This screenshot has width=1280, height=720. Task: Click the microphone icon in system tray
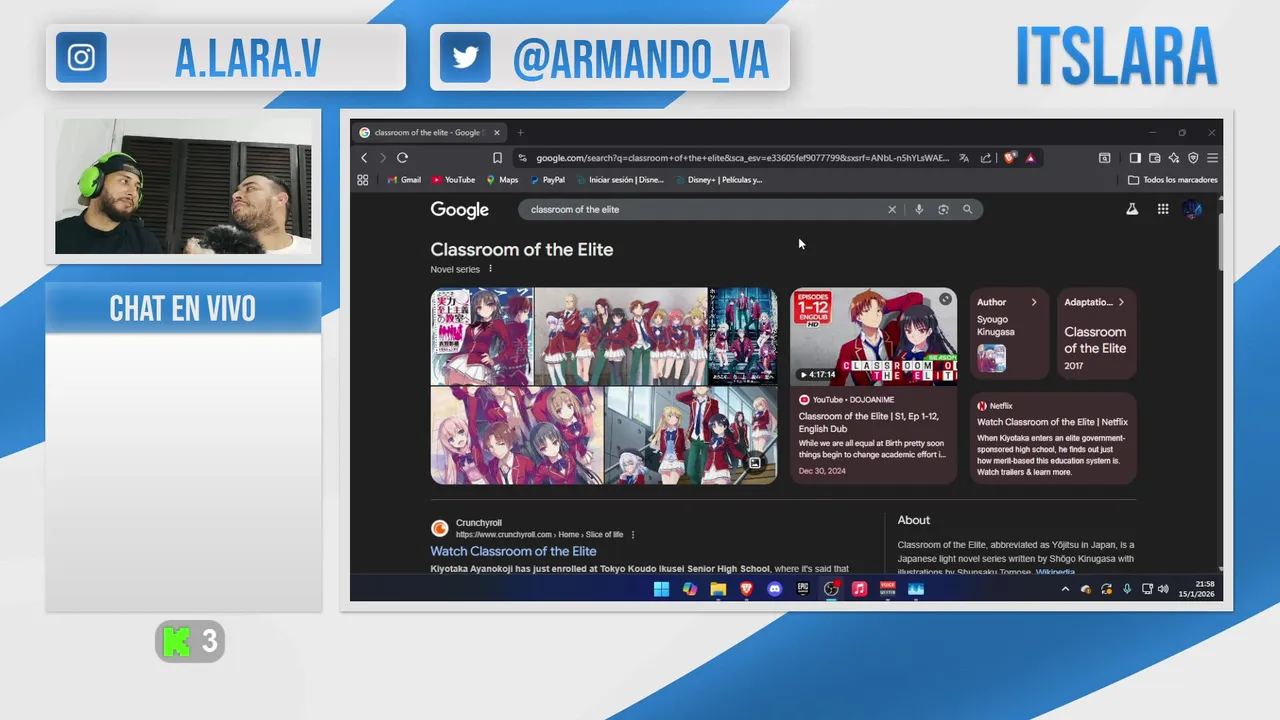click(1127, 589)
